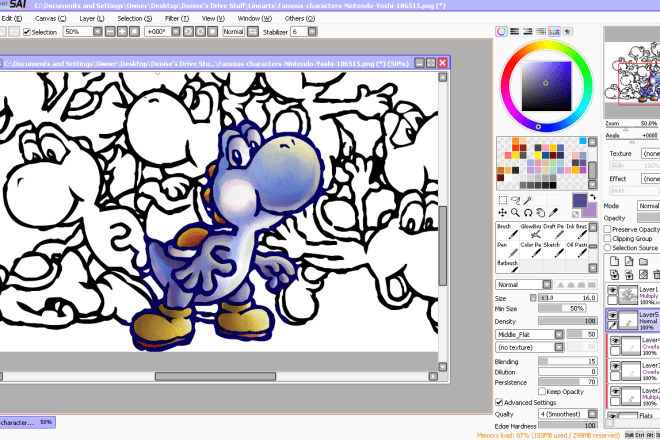Select the Selection Source radio button
Viewport: 660px width, 440px height.
[x=607, y=248]
